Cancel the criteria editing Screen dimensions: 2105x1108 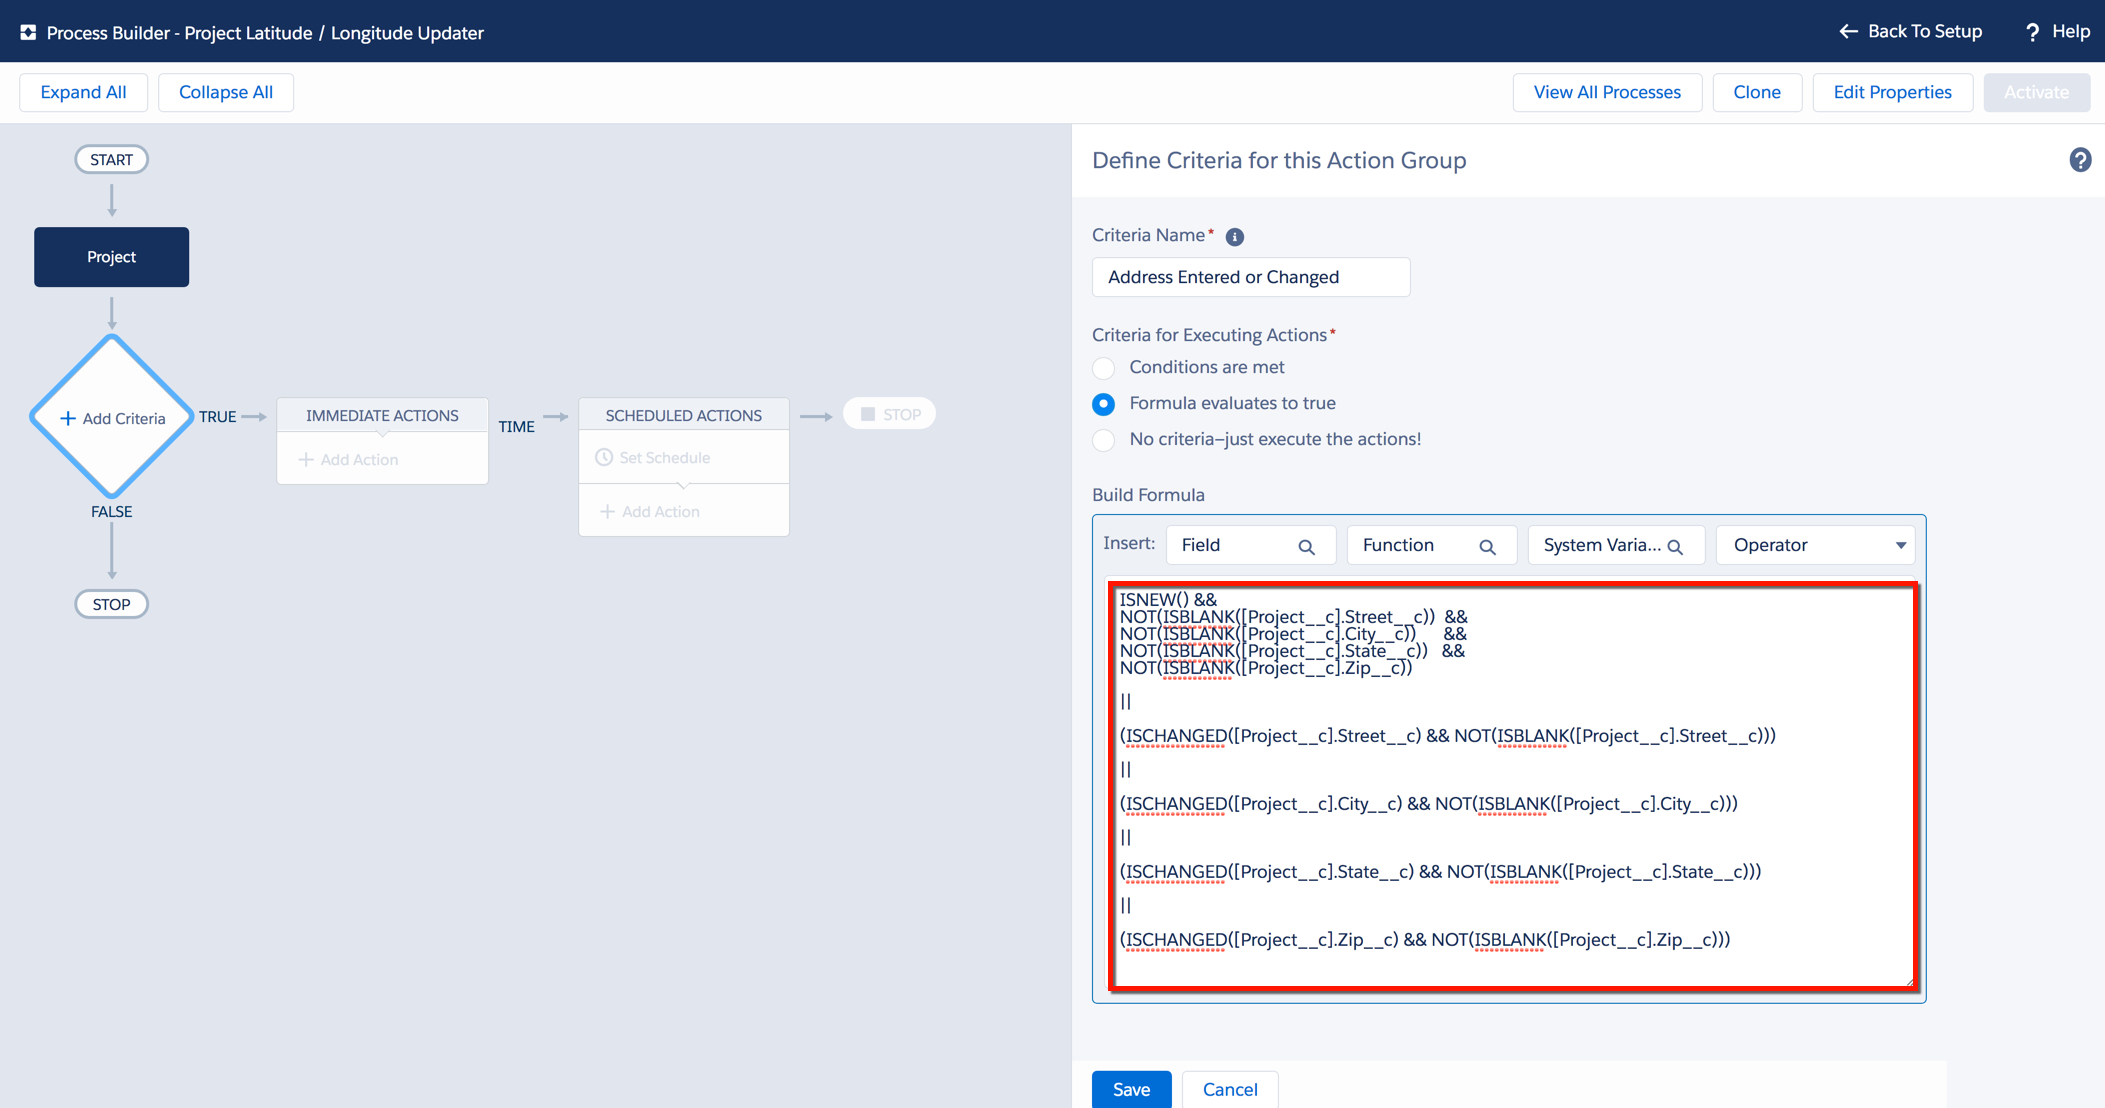(1229, 1089)
